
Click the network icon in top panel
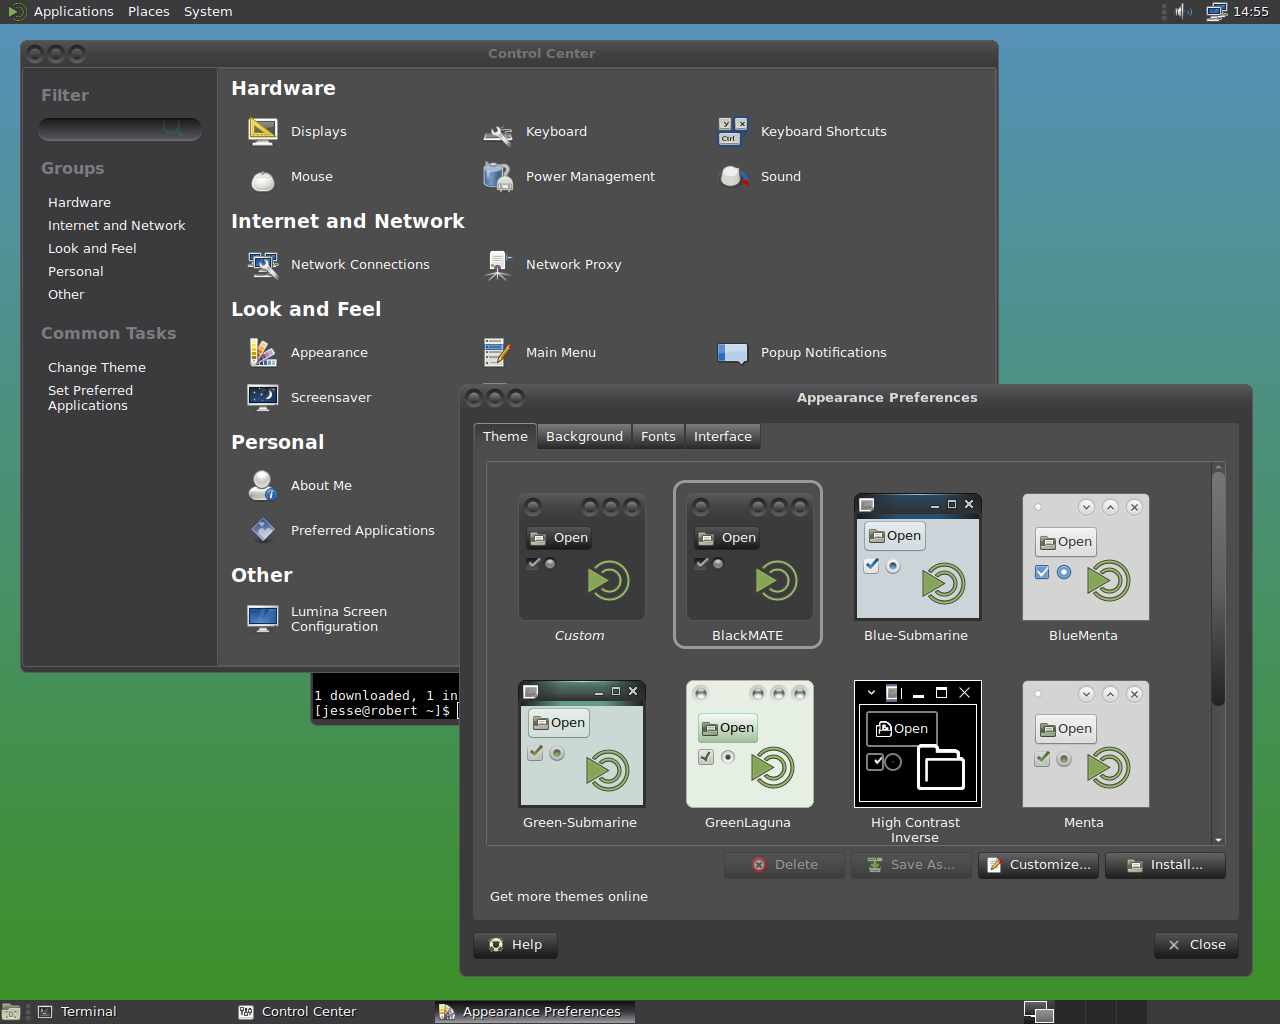(x=1216, y=12)
